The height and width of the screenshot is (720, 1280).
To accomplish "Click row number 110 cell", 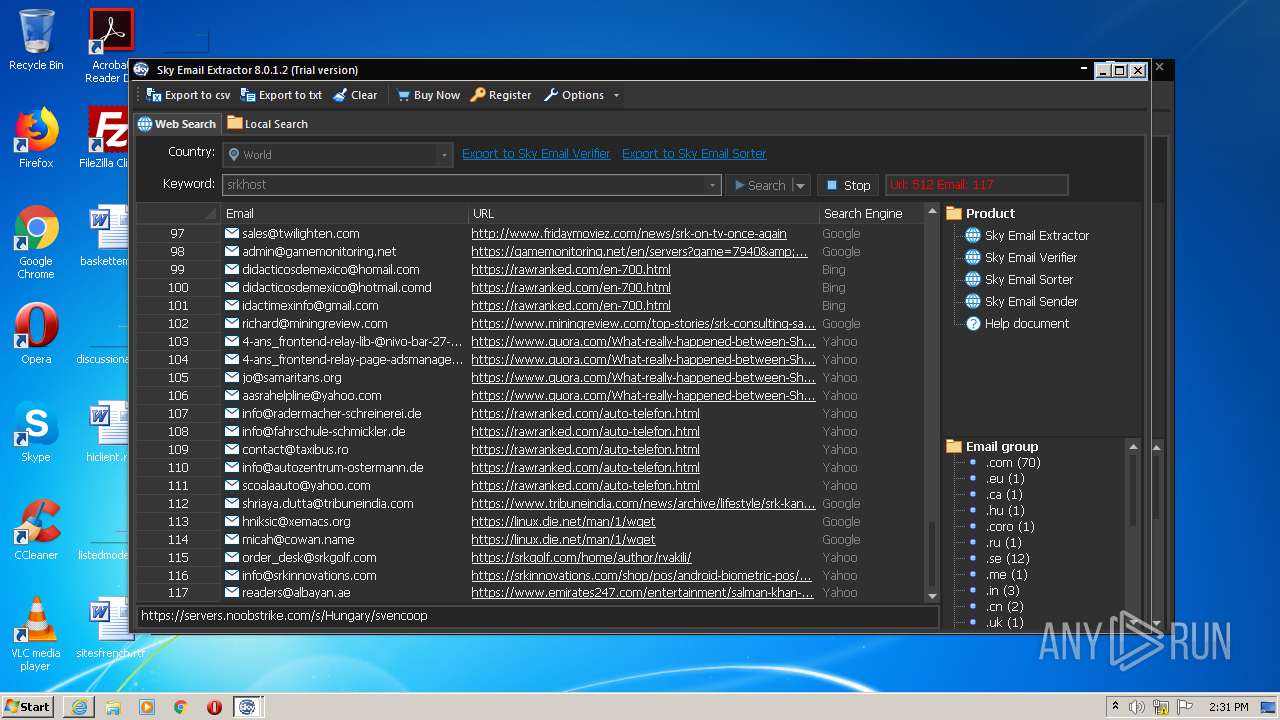I will click(178, 467).
